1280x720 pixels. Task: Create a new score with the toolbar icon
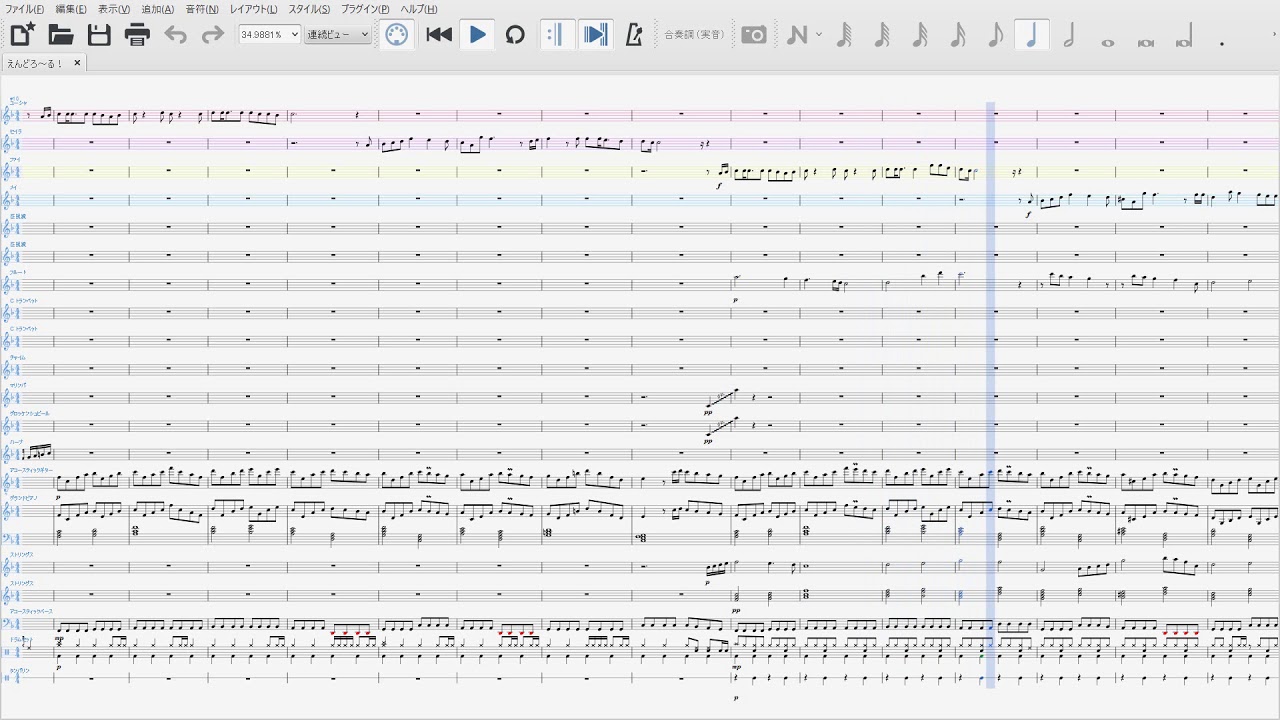(22, 35)
